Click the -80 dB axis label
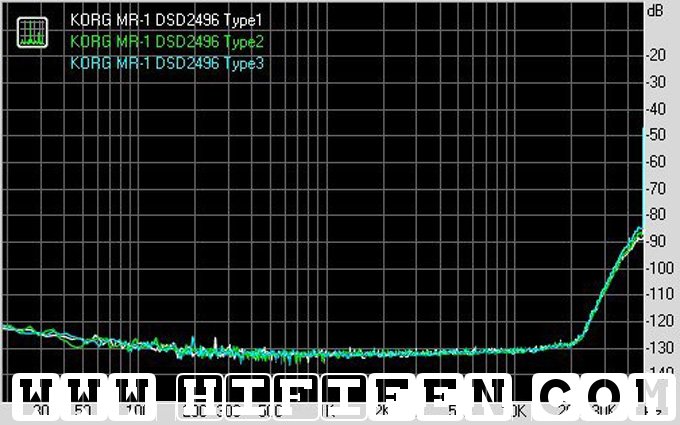This screenshot has width=680, height=425. [656, 214]
